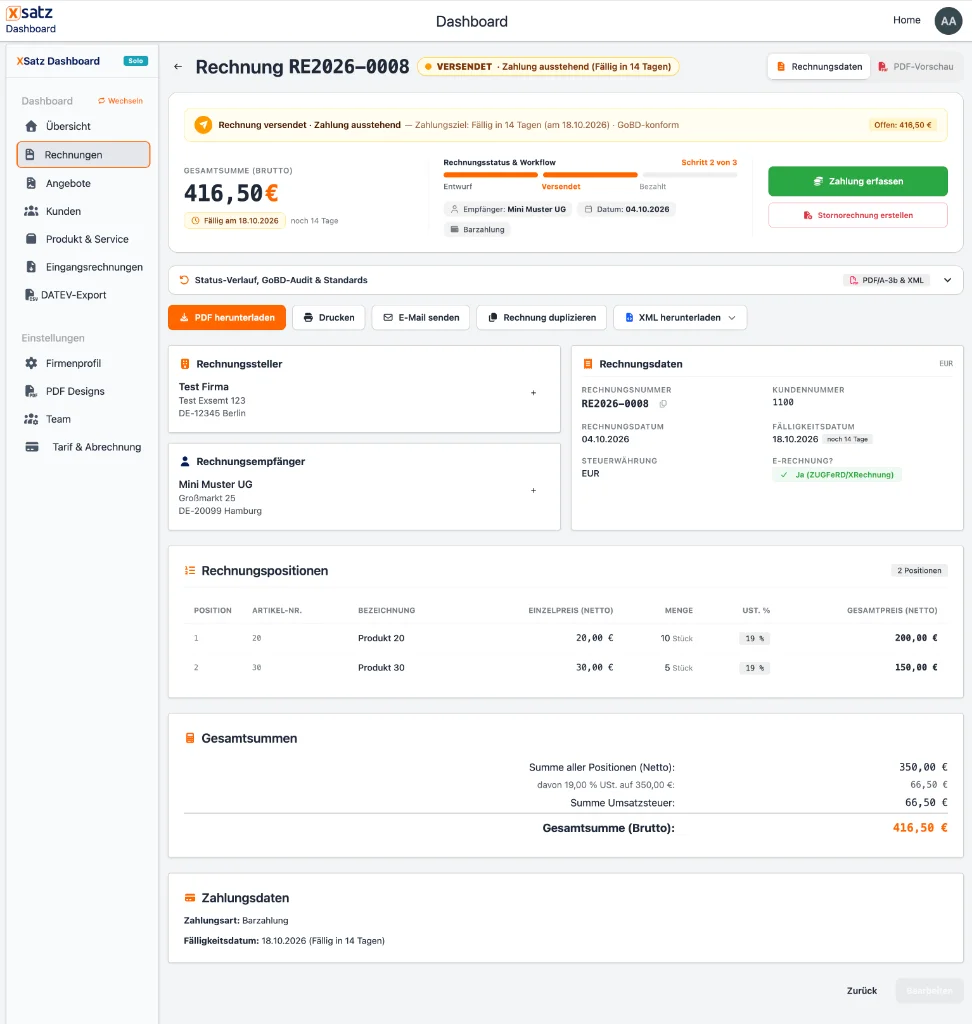Screen dimensions: 972x1024
Task: Click the Wechseln link
Action: 120,101
